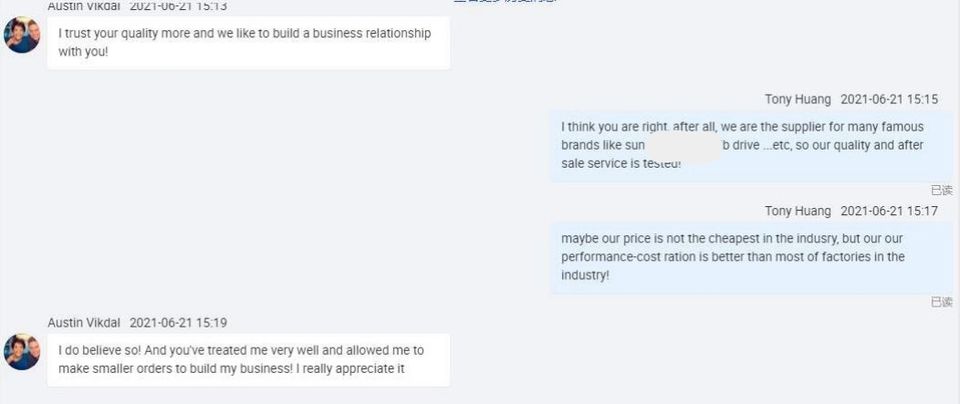The image size is (960, 404).
Task: Select the "I trust your quality more" message bubble
Action: click(248, 43)
